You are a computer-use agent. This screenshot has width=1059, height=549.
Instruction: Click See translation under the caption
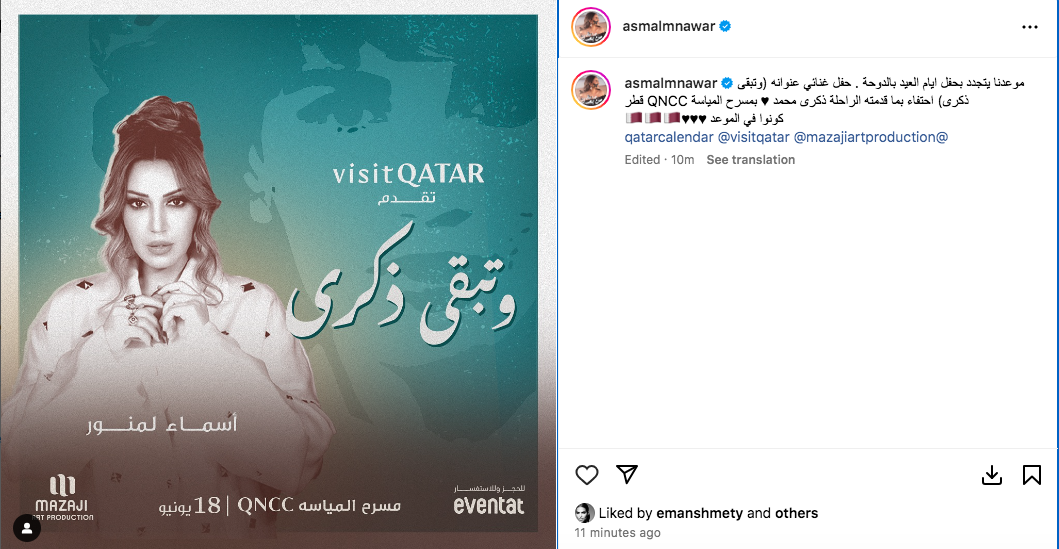pos(750,160)
